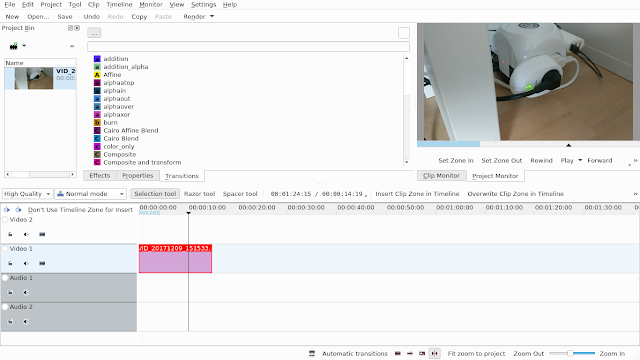Mute the Audio 2 track
This screenshot has height=360, width=640.
[x=26, y=321]
